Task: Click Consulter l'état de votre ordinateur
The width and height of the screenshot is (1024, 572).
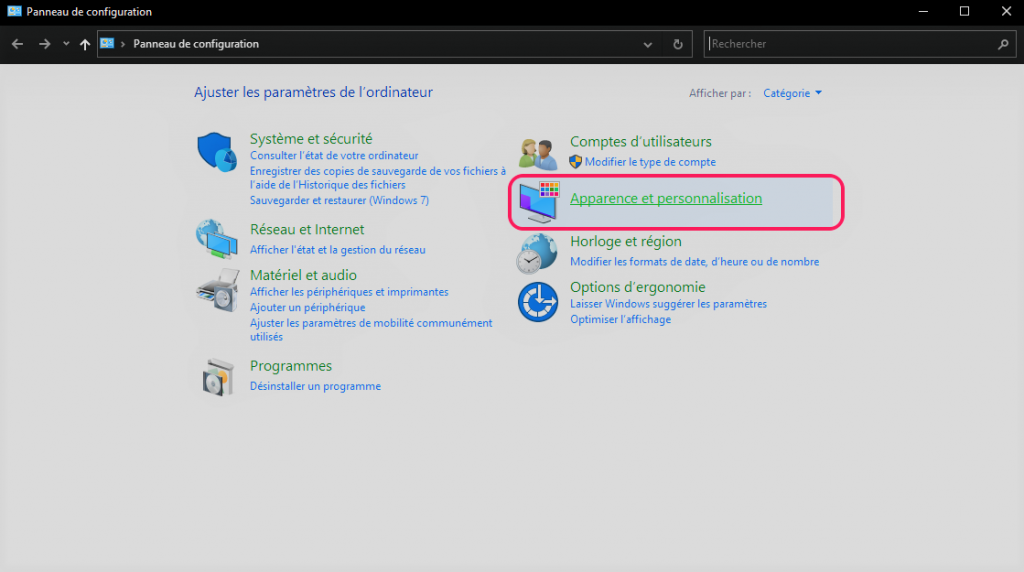Action: coord(334,155)
